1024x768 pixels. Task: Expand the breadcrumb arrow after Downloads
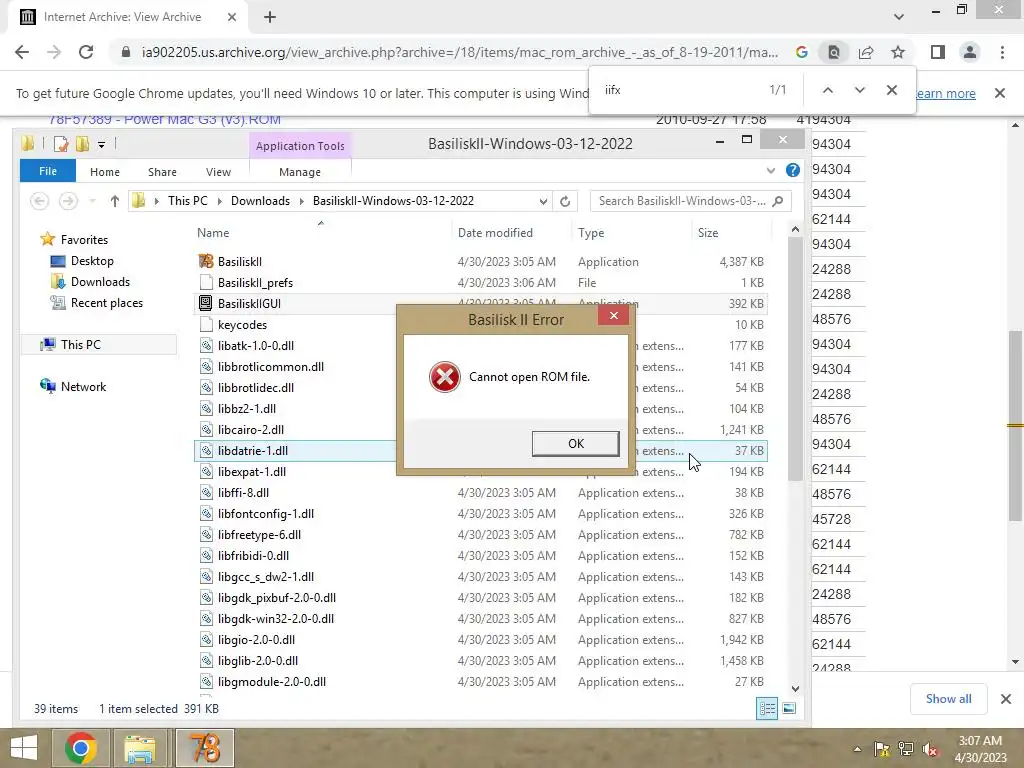[x=301, y=201]
